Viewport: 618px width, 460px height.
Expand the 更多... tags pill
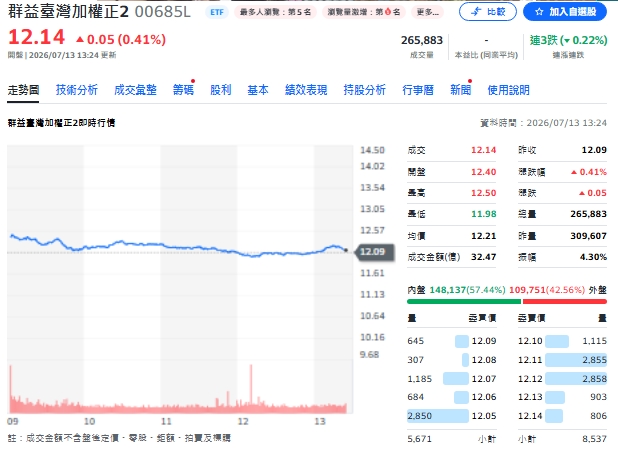pyautogui.click(x=428, y=12)
